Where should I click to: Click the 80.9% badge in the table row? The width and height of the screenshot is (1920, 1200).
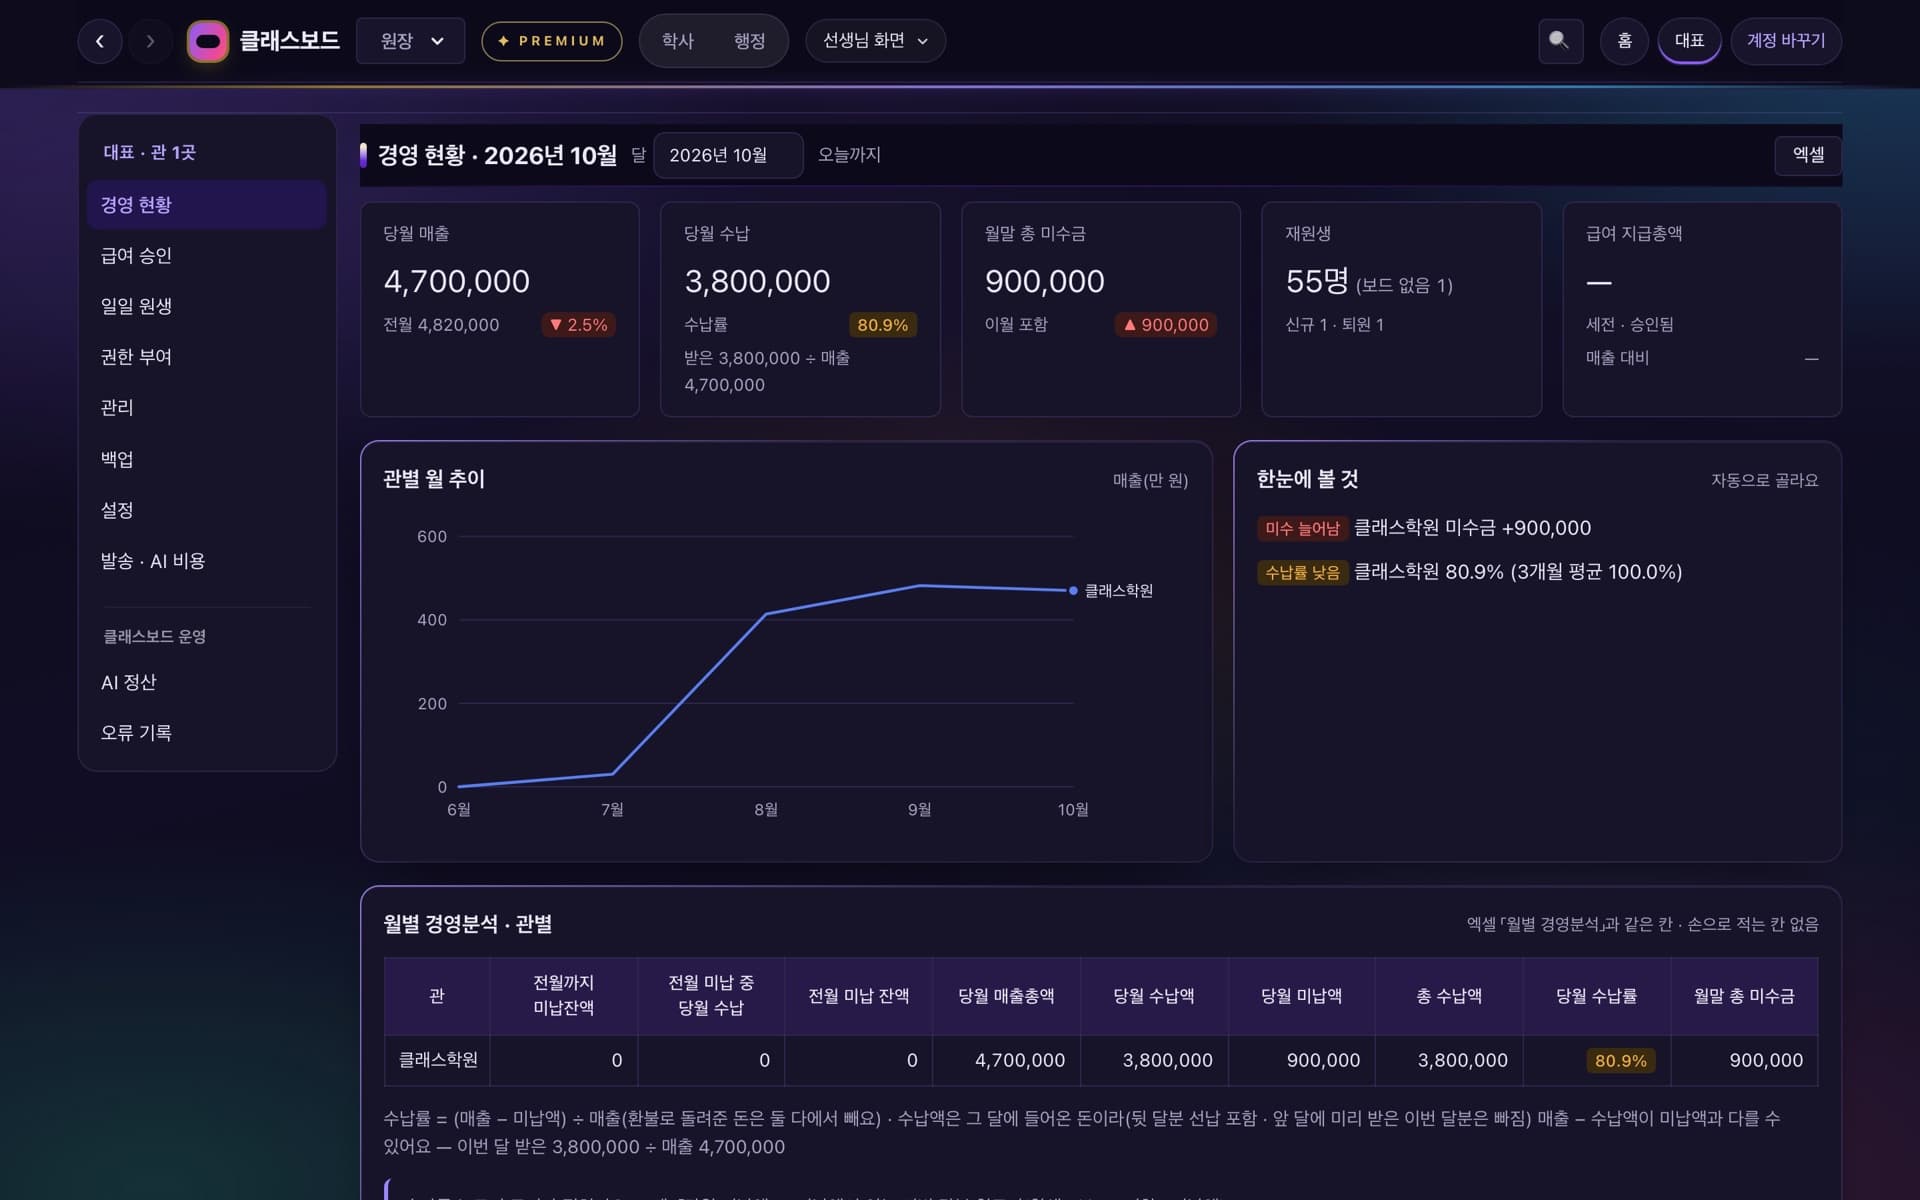point(1621,1061)
